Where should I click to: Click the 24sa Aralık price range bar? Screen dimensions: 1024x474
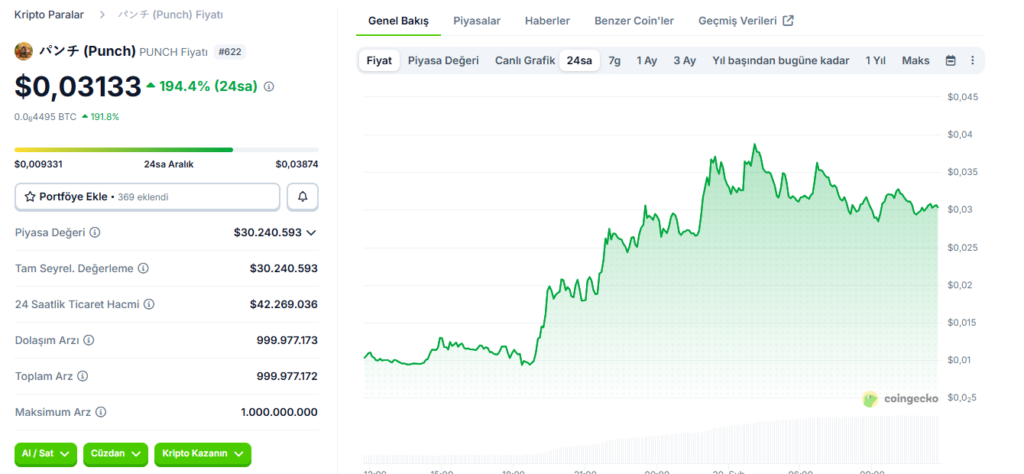tap(166, 150)
